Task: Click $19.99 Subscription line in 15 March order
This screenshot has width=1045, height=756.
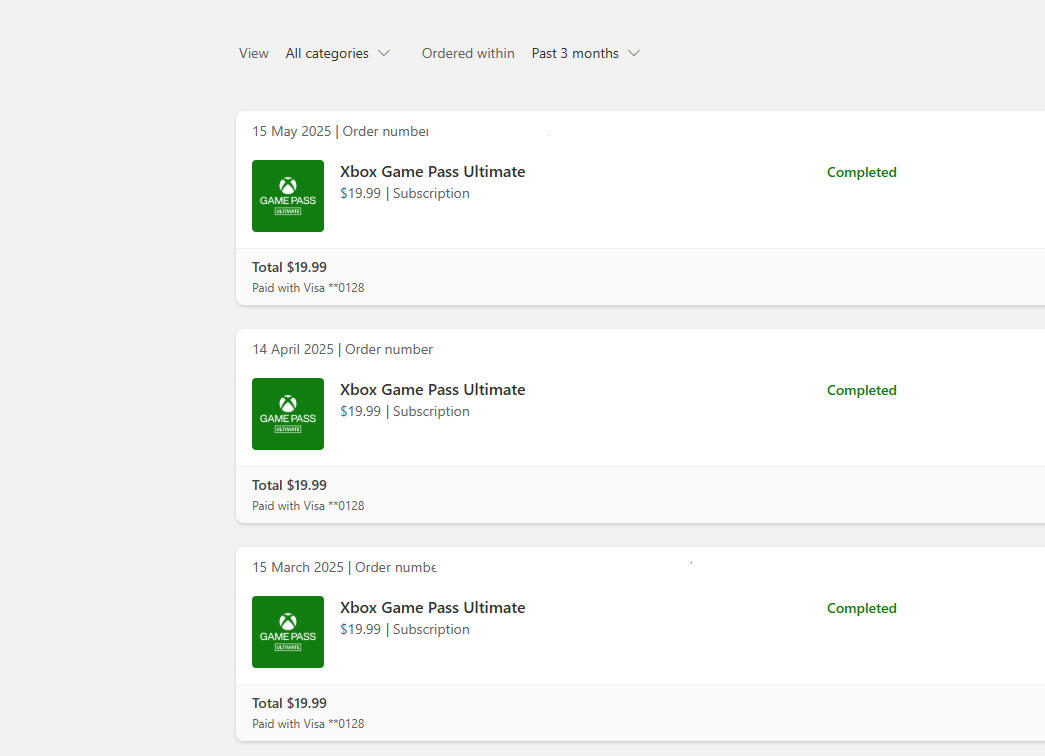Action: [x=405, y=629]
